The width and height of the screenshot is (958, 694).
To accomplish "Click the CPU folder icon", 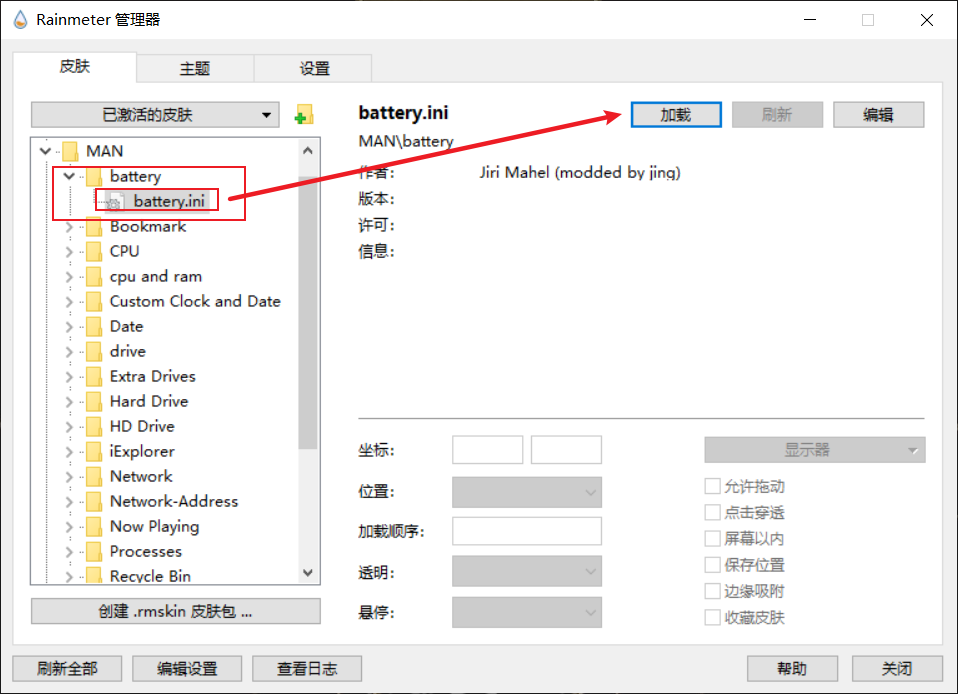I will tap(94, 251).
